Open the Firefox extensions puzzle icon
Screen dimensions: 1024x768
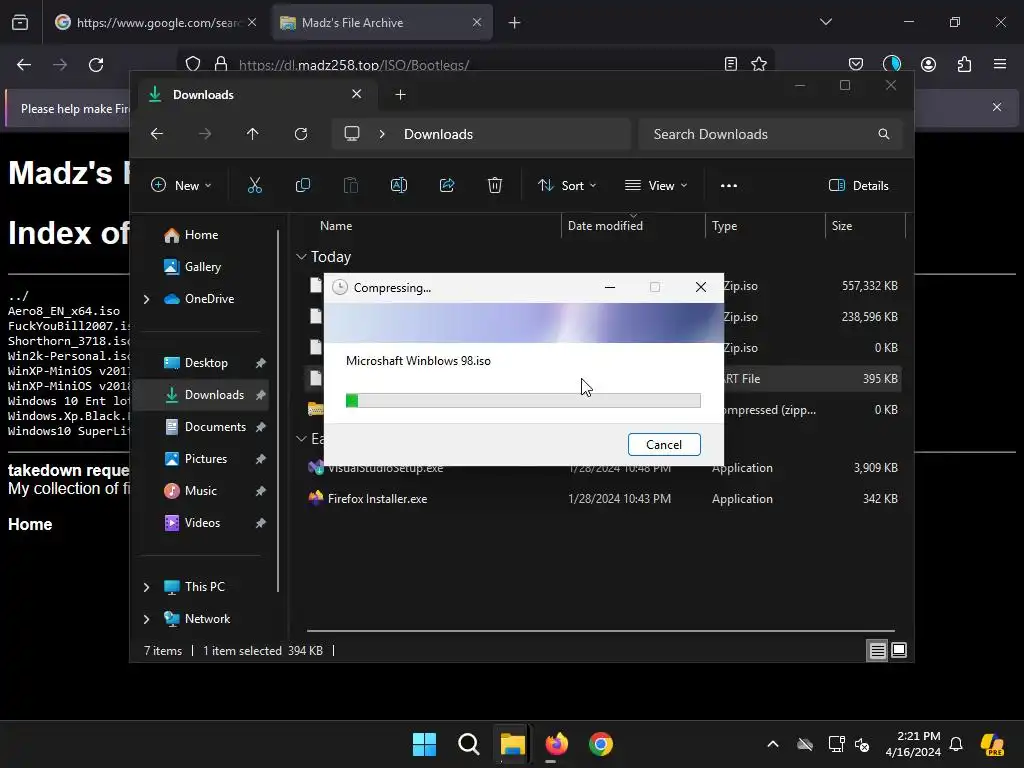(x=964, y=64)
